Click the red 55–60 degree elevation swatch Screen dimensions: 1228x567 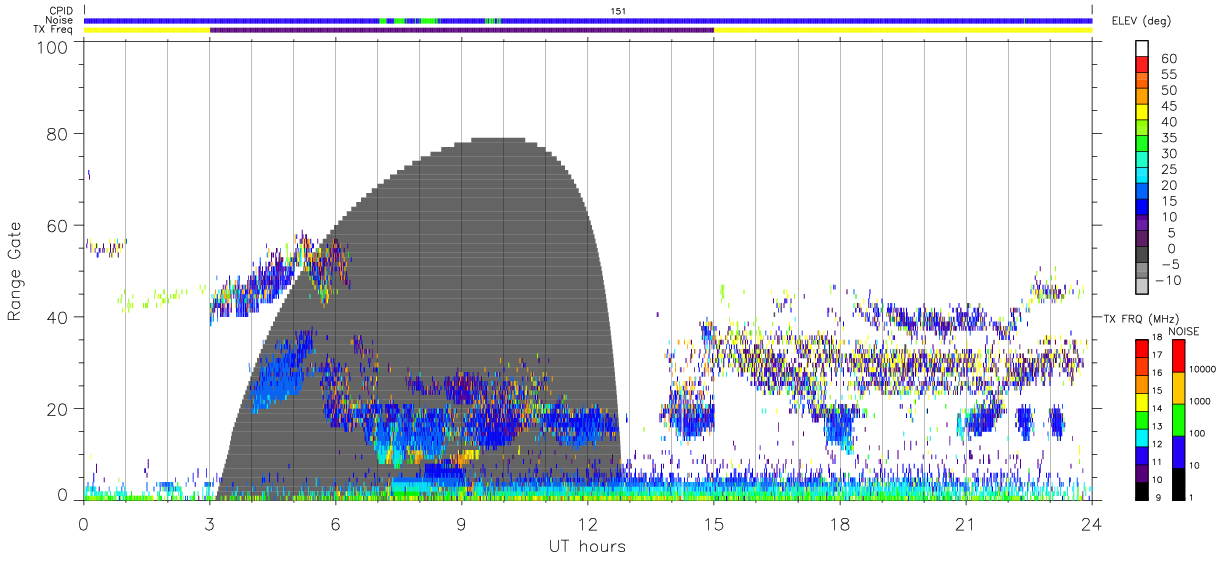point(1142,65)
